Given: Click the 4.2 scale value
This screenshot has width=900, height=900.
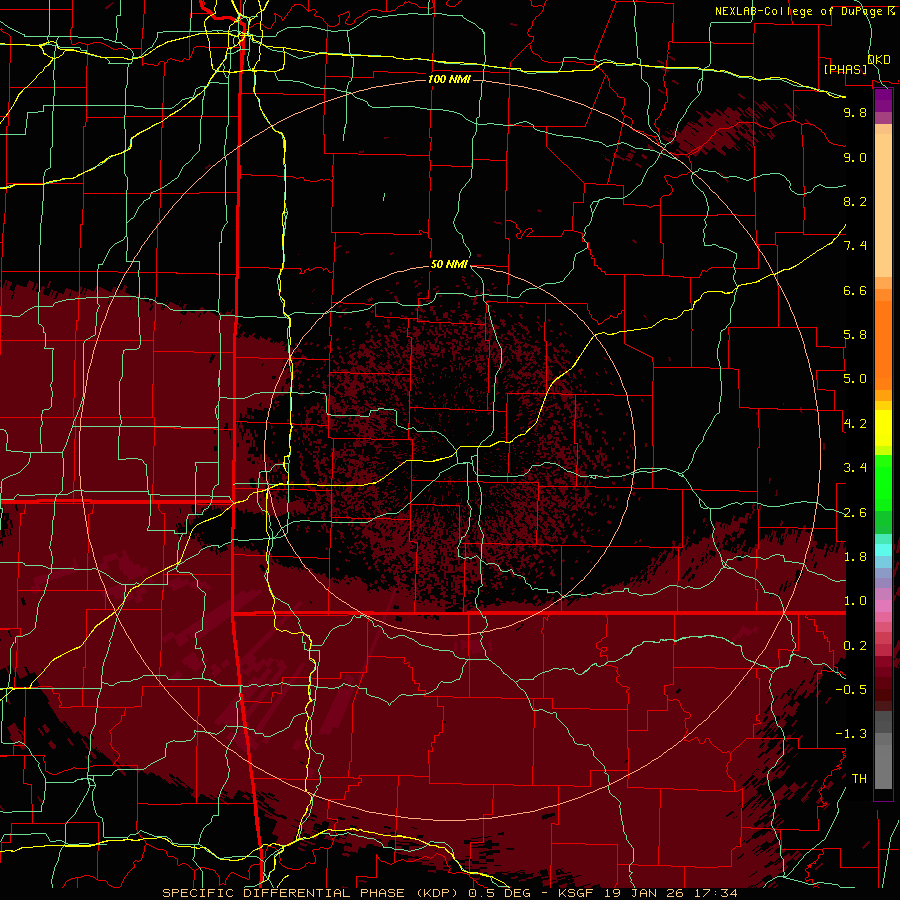Looking at the screenshot, I should point(855,424).
